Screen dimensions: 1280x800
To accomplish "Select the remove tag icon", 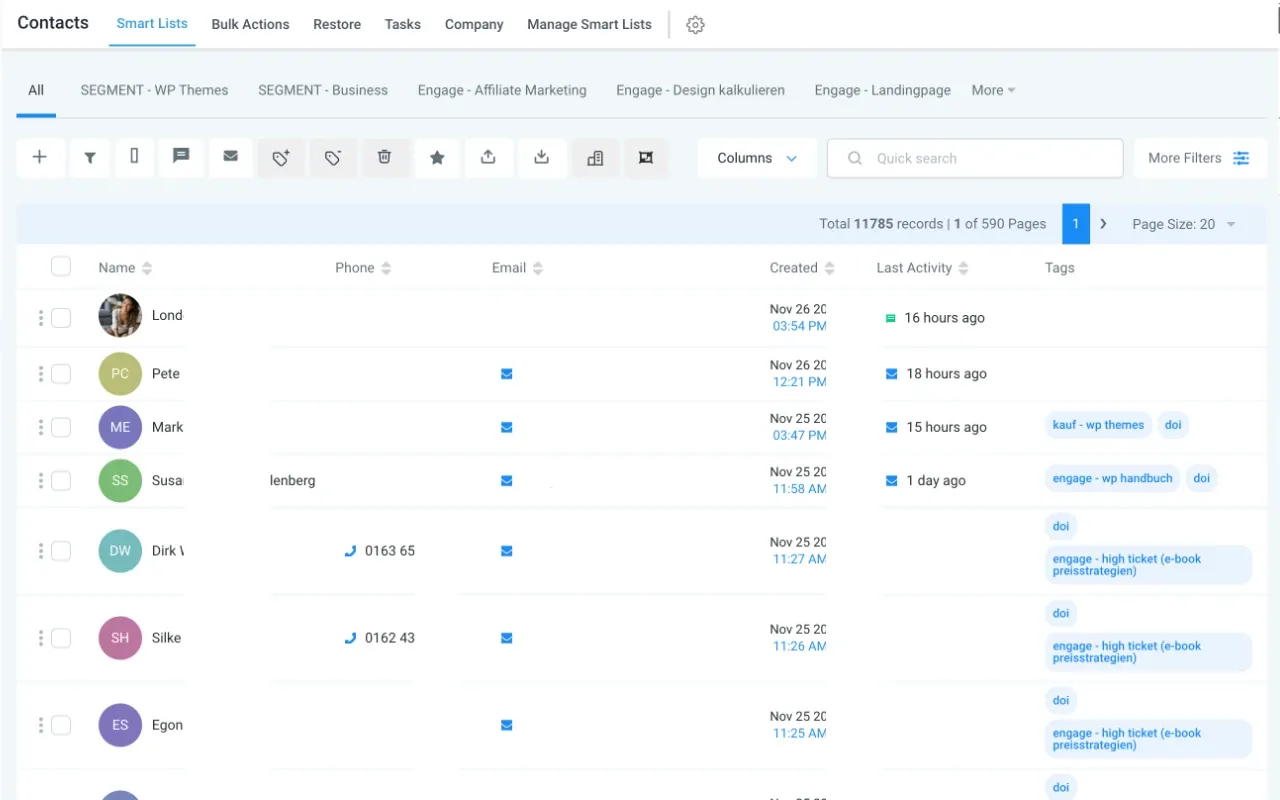I will coord(333,157).
